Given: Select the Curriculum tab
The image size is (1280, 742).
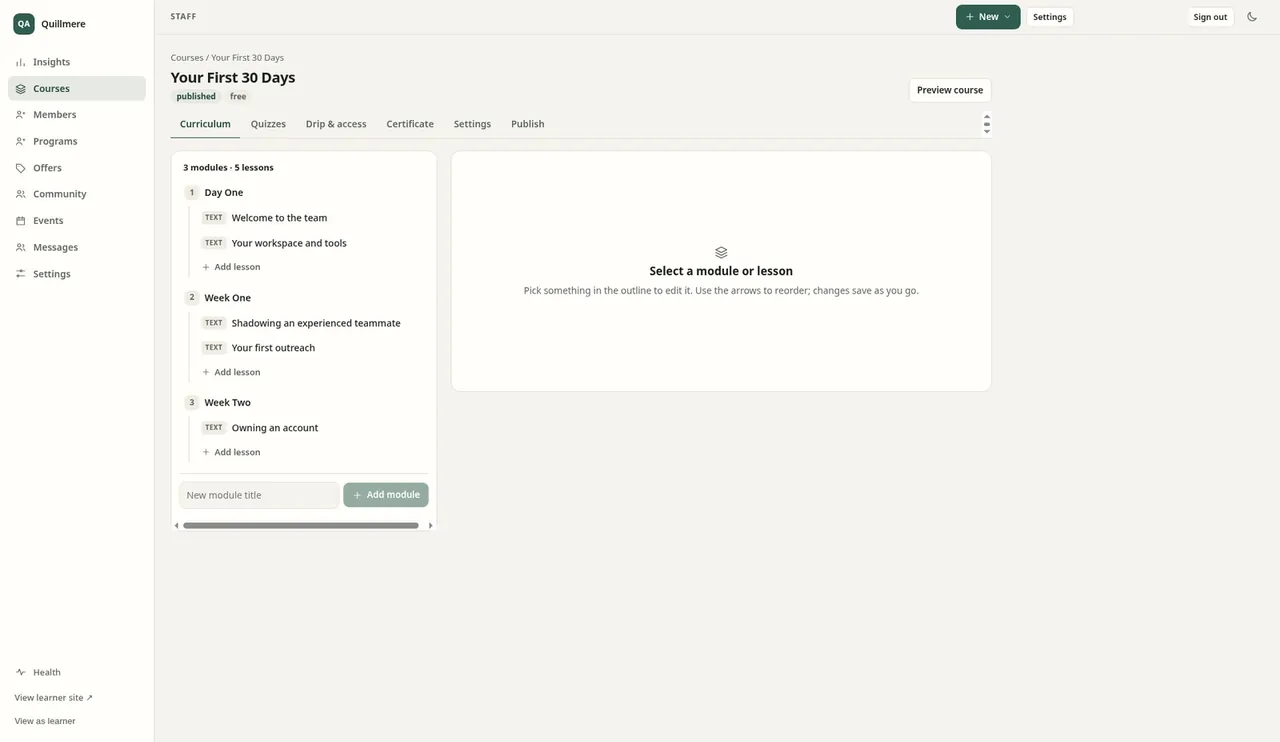Looking at the screenshot, I should (205, 124).
